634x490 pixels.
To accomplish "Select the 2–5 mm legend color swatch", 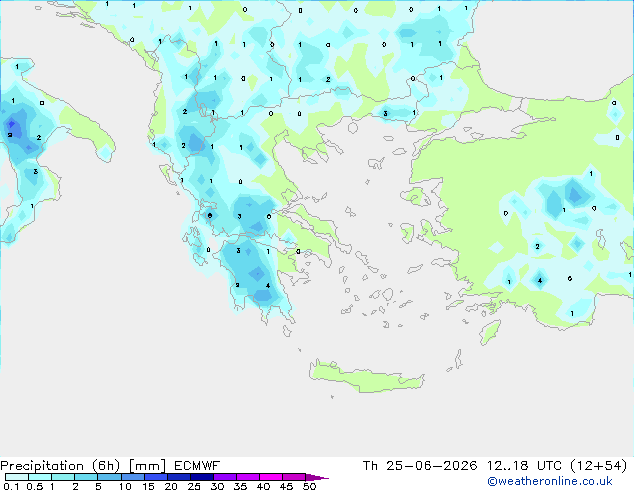I will tap(86, 477).
